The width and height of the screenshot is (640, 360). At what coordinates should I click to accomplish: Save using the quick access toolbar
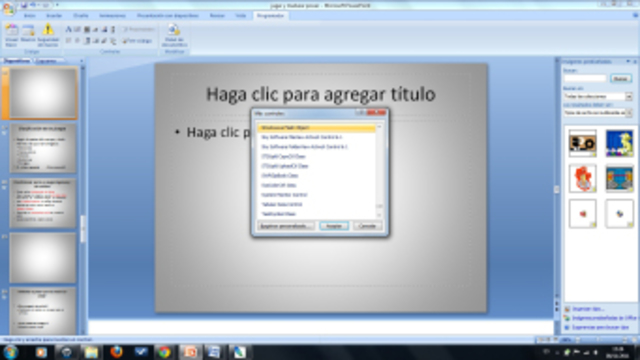[24, 5]
